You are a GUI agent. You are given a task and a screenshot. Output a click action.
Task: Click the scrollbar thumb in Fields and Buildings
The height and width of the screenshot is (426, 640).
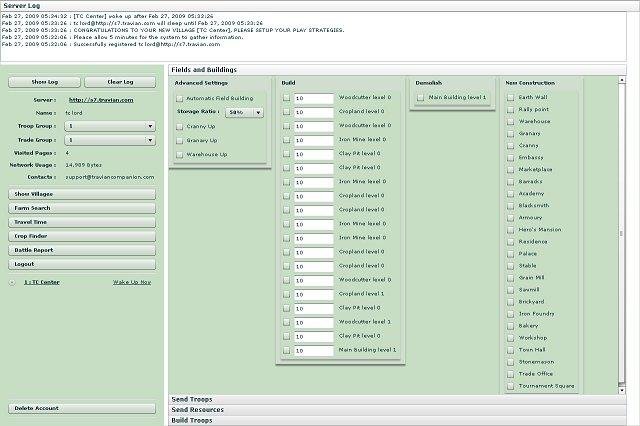click(x=622, y=234)
